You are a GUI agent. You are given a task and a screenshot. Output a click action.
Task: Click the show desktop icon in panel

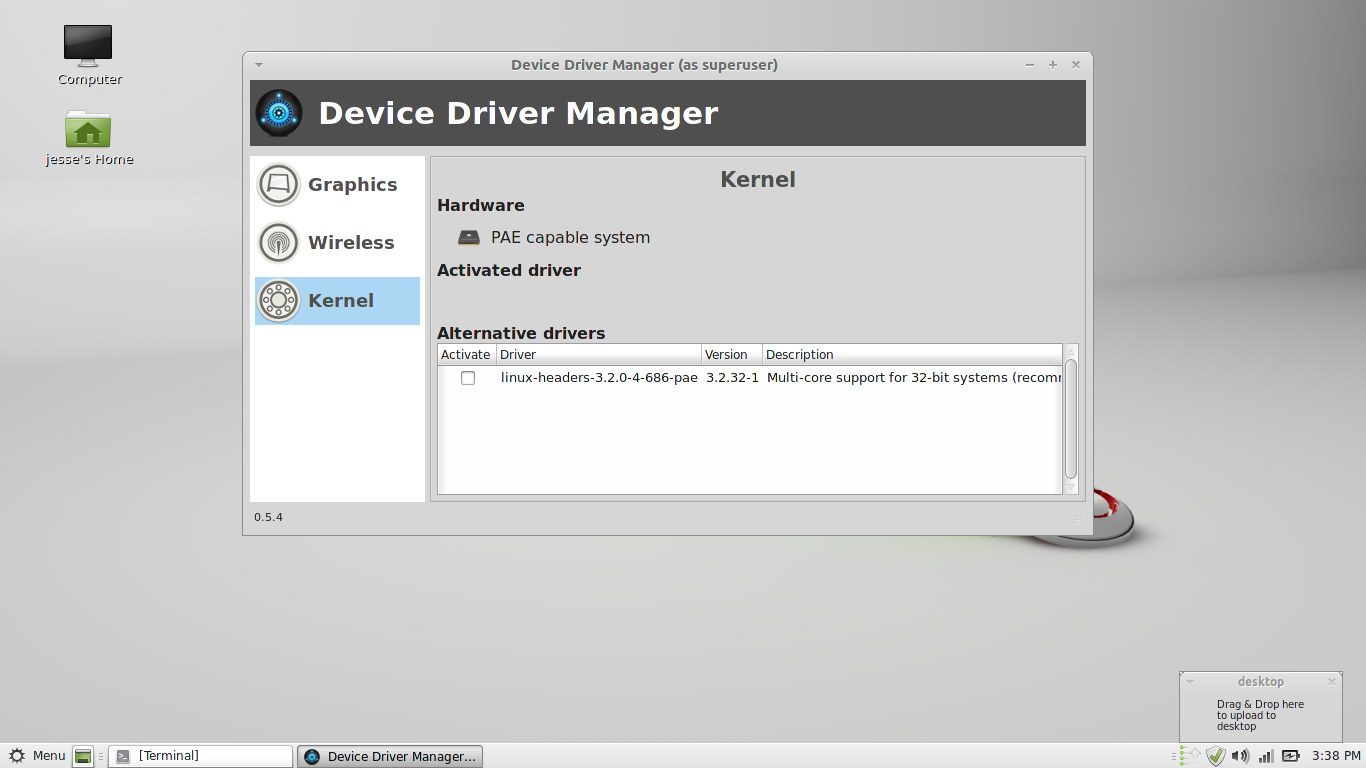[x=83, y=756]
